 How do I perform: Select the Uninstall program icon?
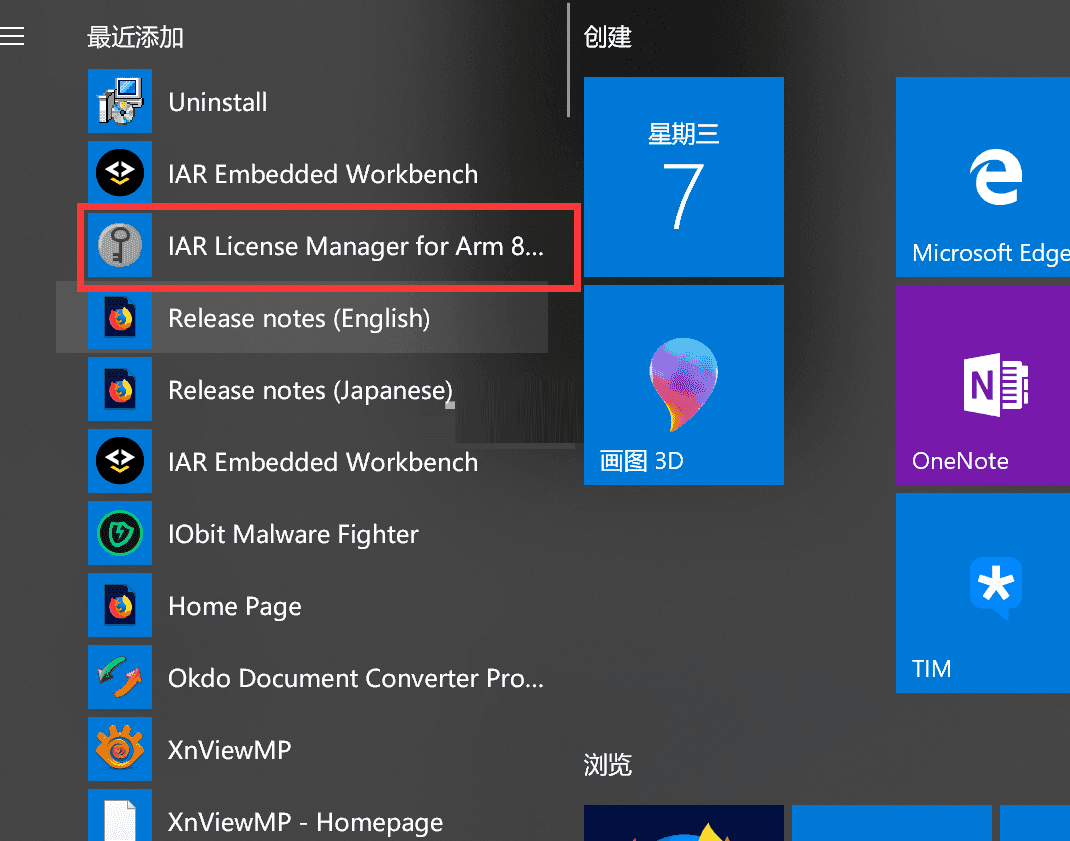(x=120, y=101)
